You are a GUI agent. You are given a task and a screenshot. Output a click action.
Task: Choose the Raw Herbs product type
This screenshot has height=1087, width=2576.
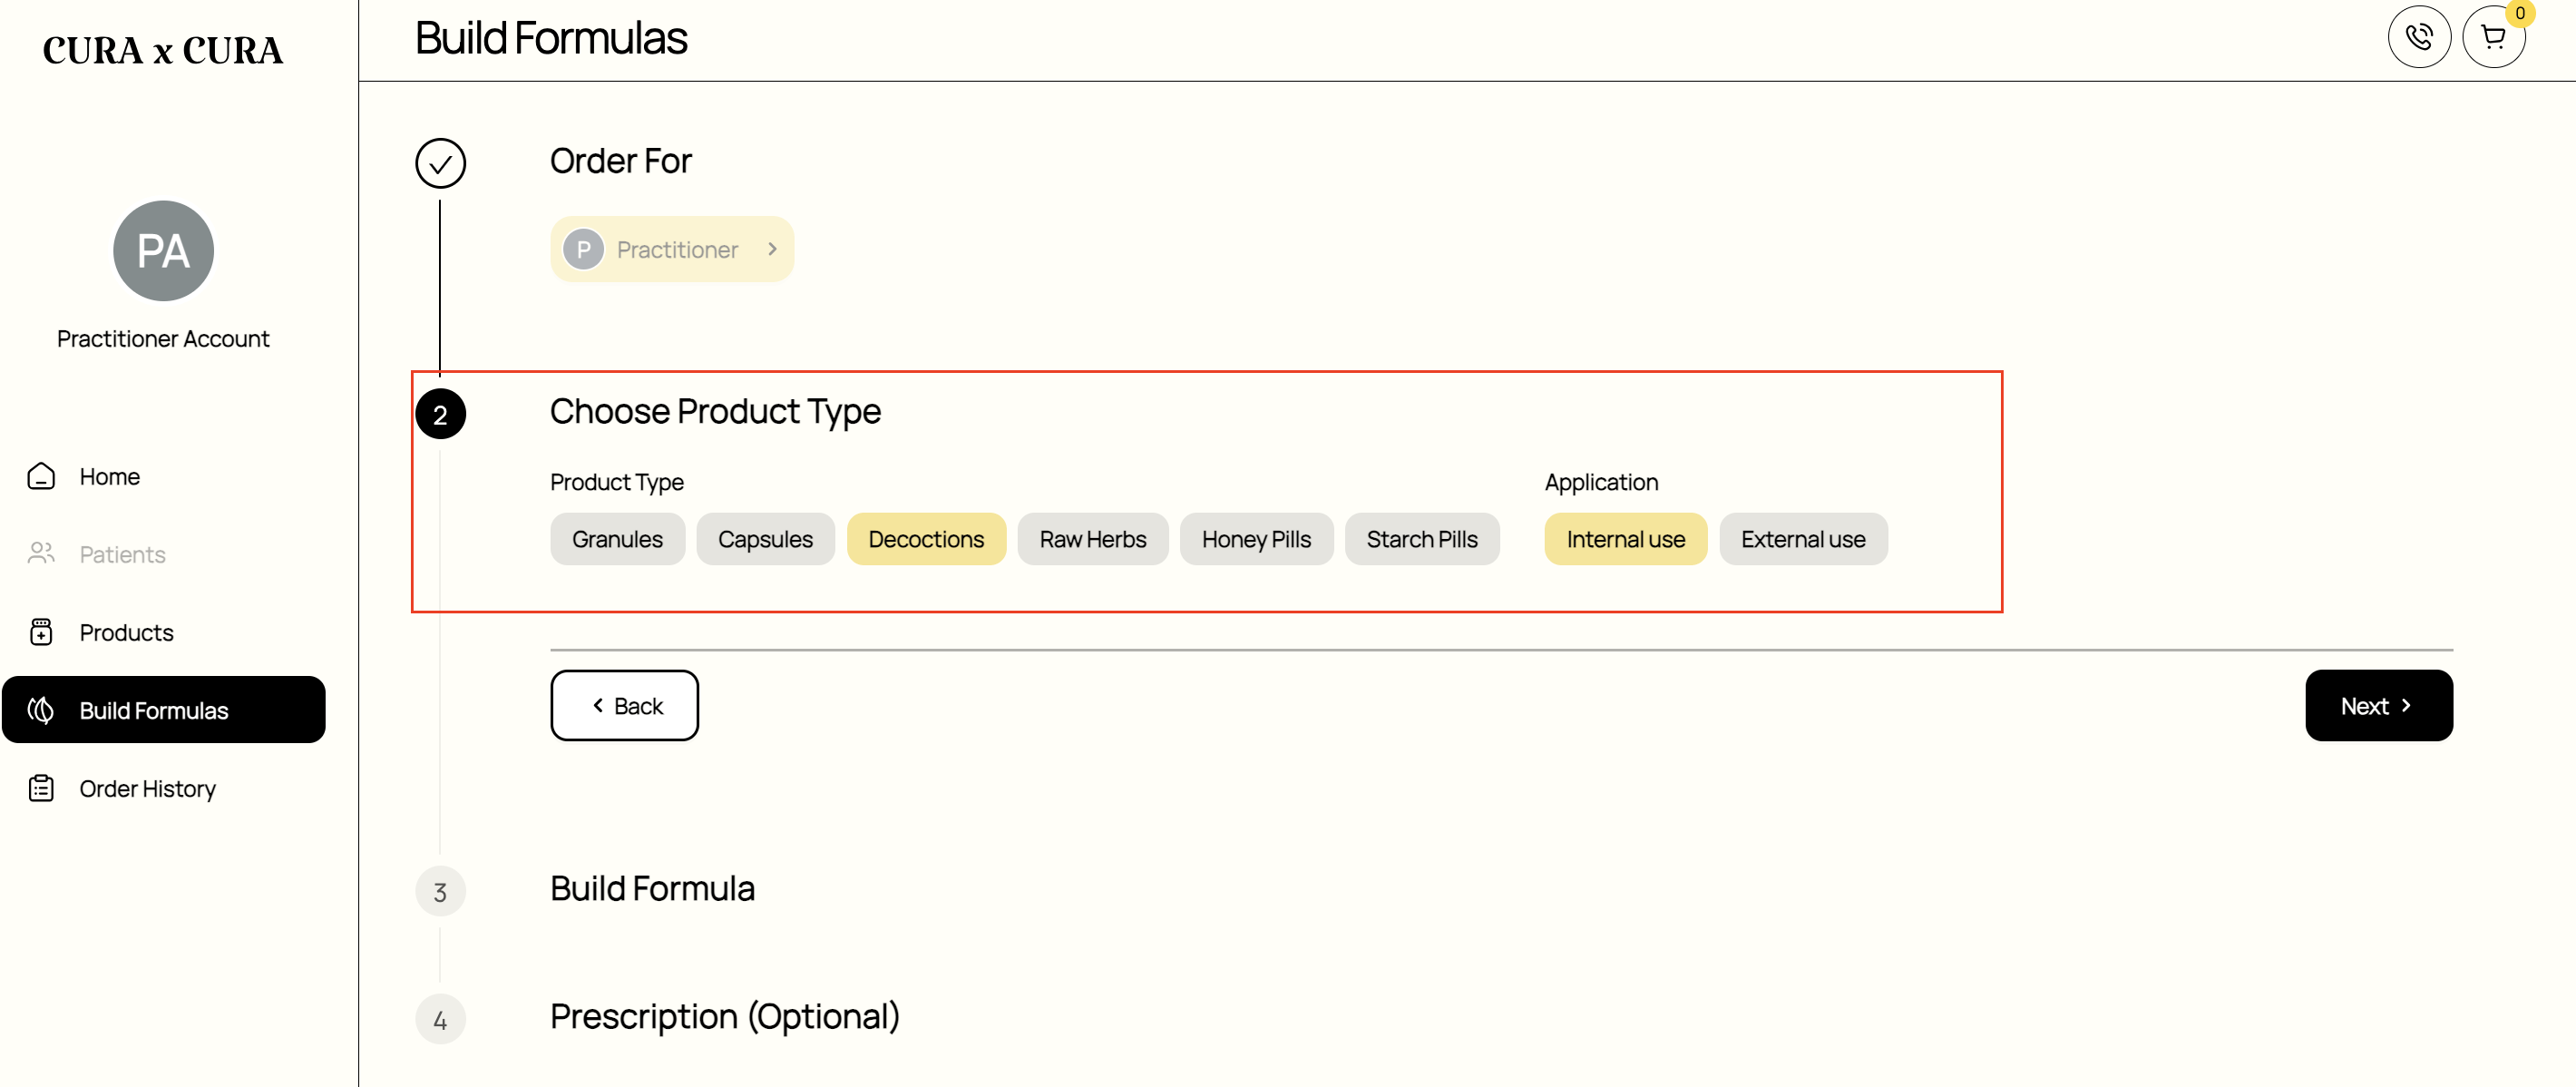click(1092, 539)
